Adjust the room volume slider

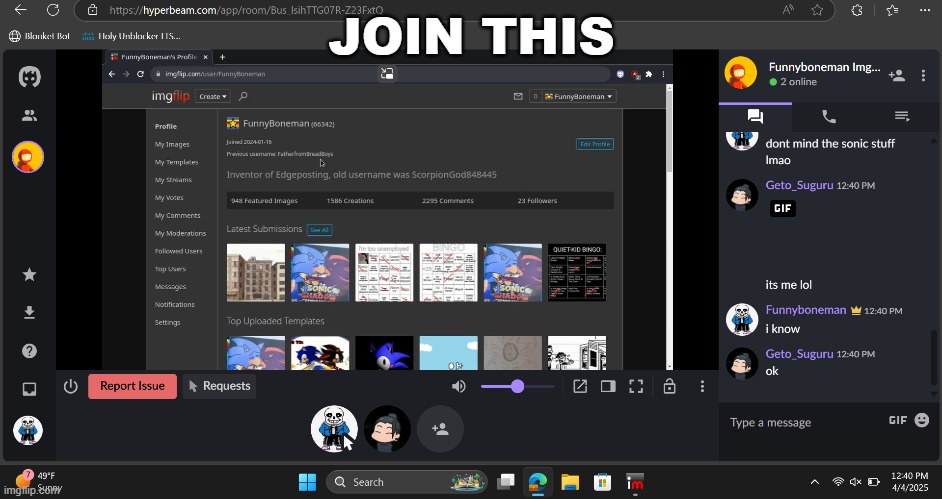point(517,386)
